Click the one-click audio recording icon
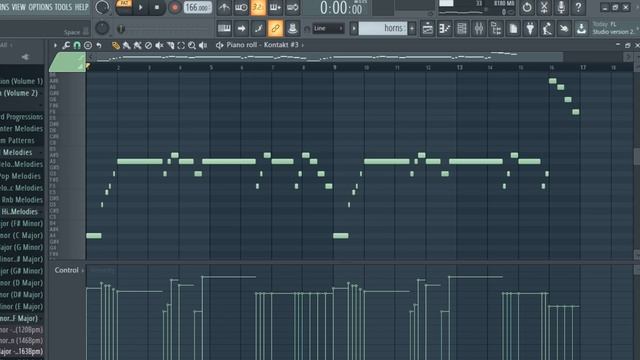The image size is (640, 360). [x=564, y=29]
